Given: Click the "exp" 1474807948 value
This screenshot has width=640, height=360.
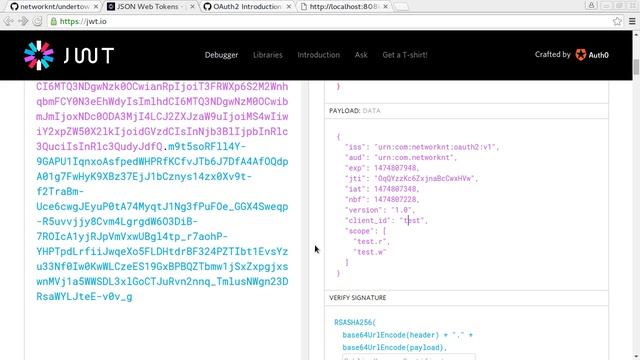Looking at the screenshot, I should point(395,168).
